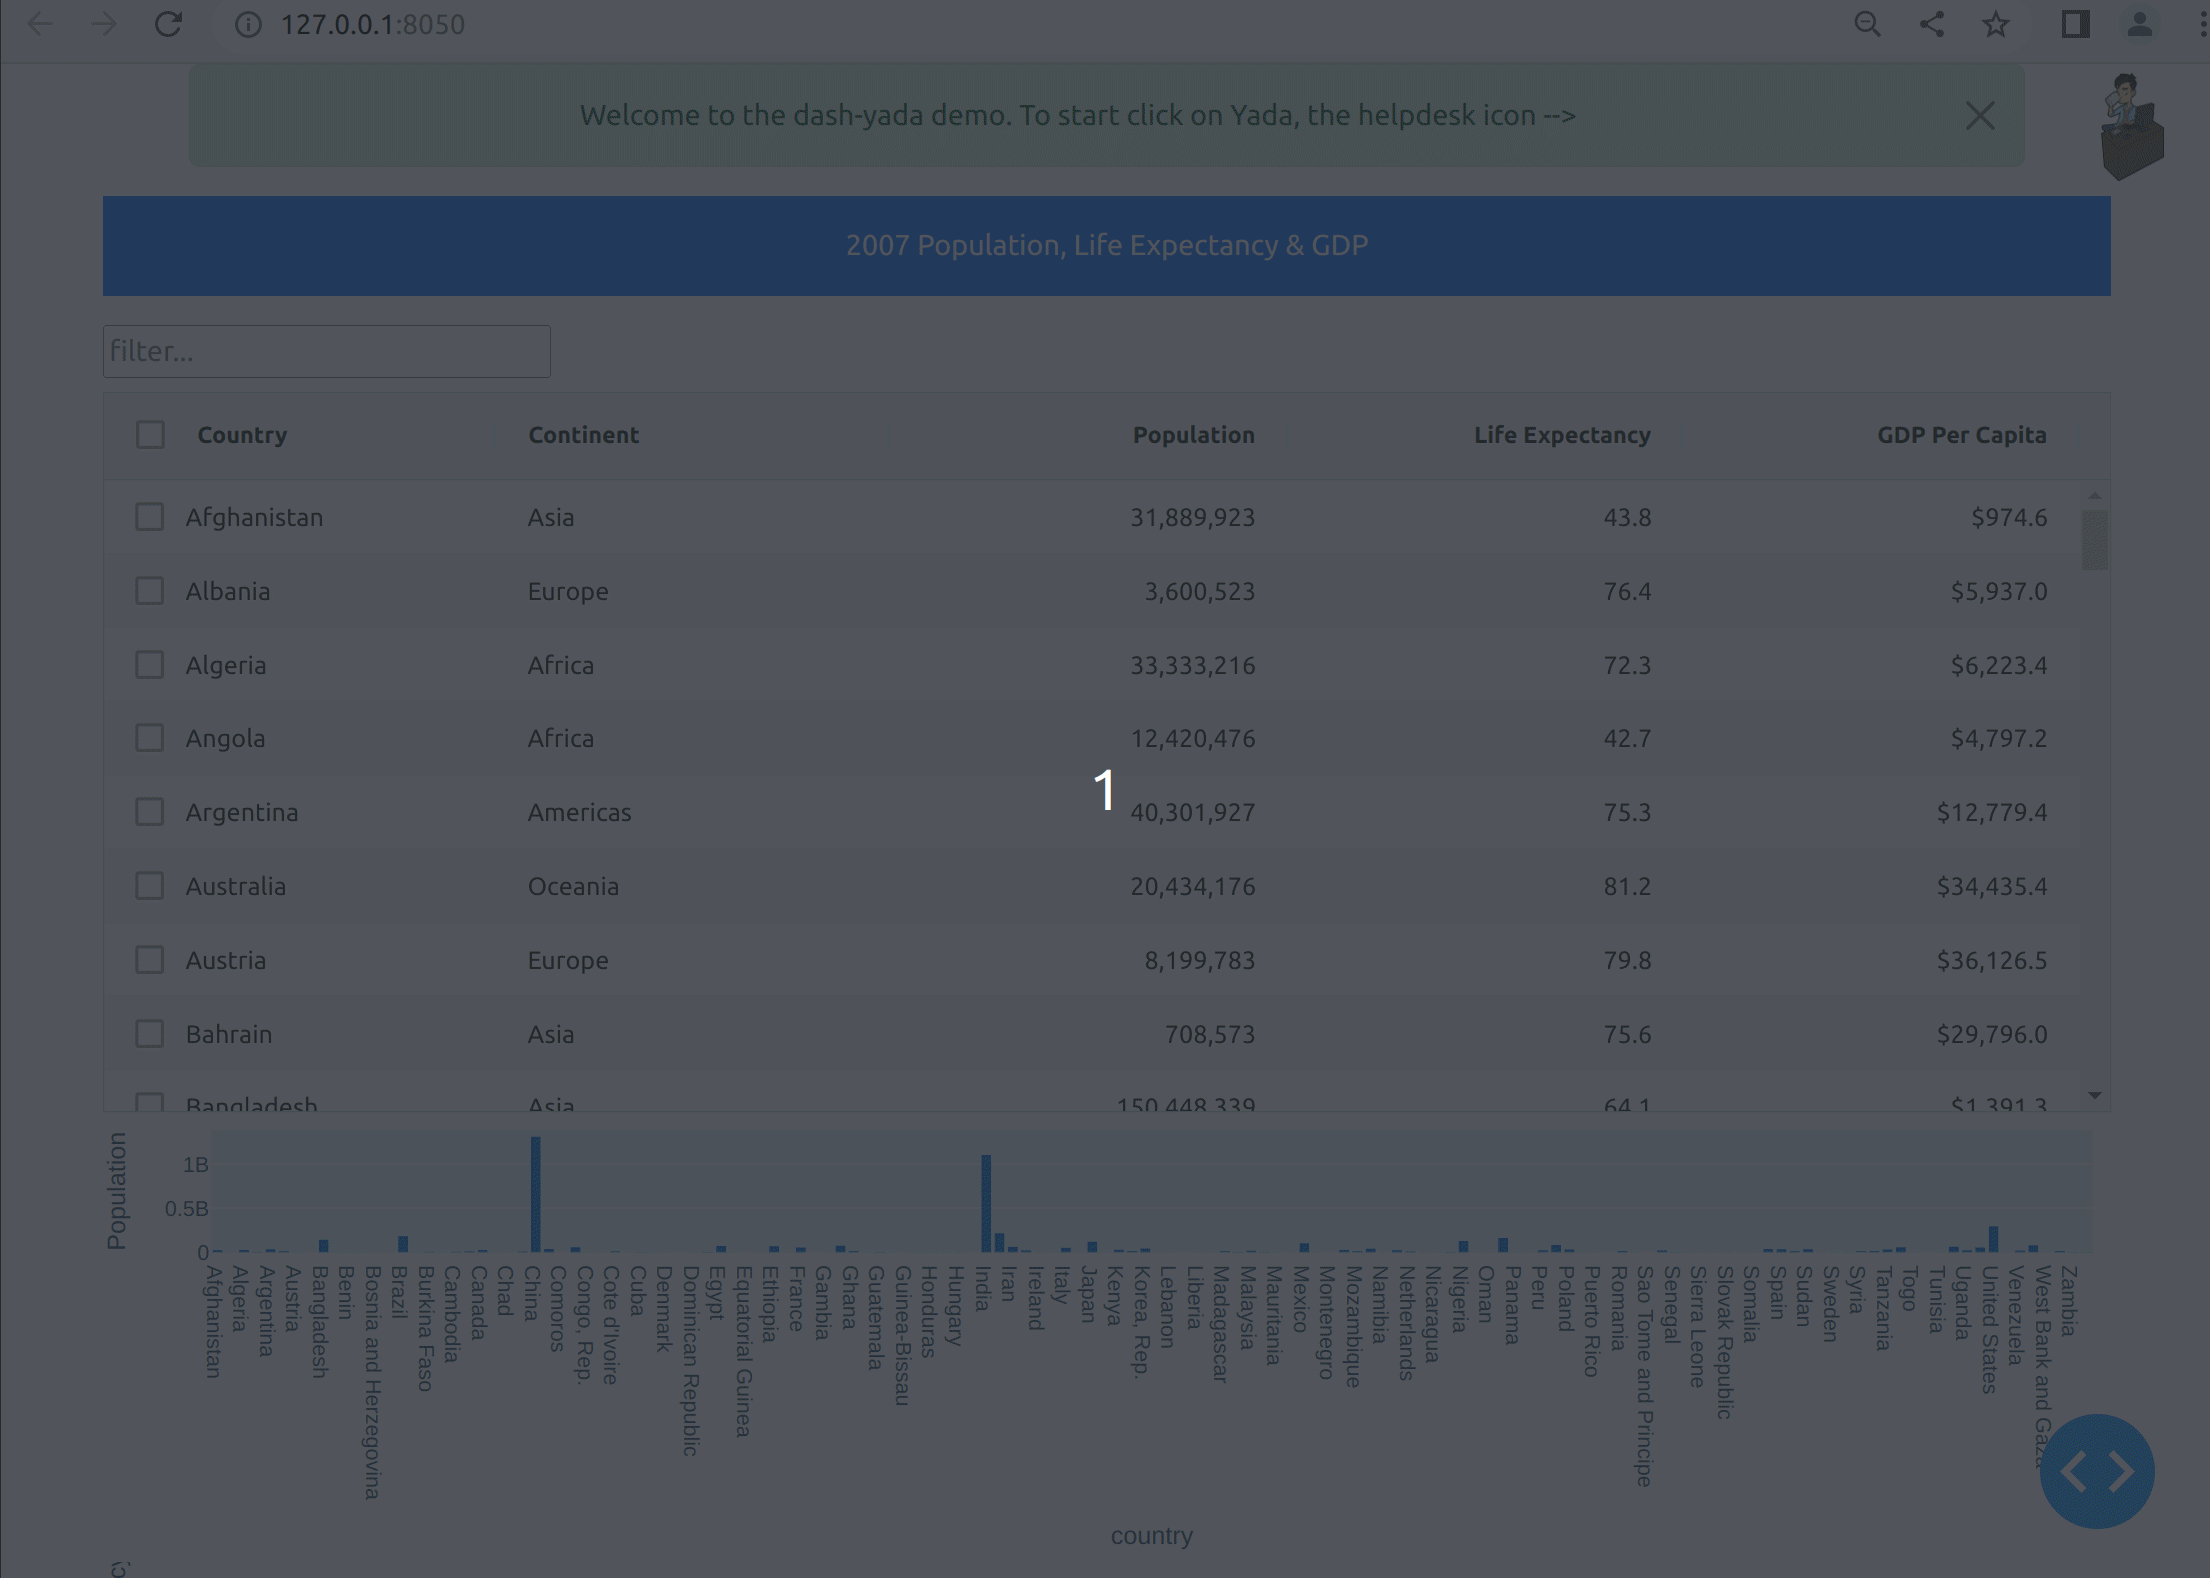Click the Yada helpdesk character icon
The width and height of the screenshot is (2210, 1578).
pos(2131,127)
